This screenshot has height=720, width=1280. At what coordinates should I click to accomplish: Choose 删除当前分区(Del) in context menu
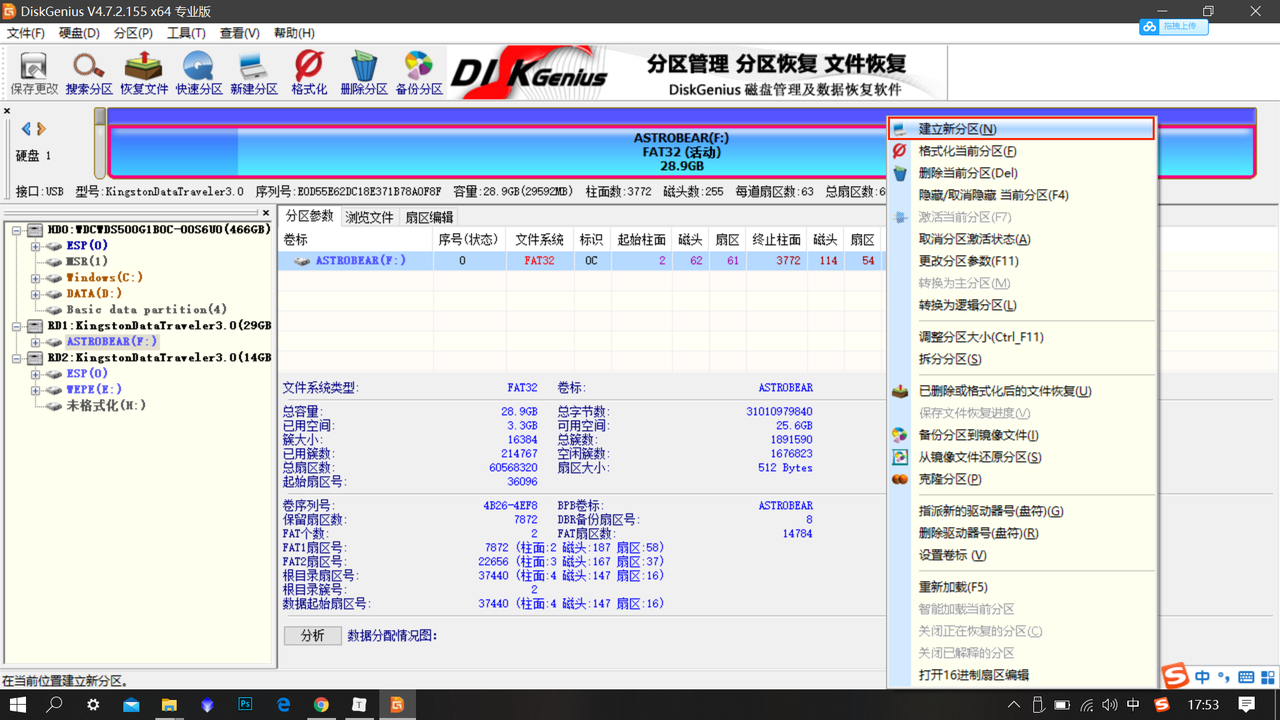[x=1021, y=173]
